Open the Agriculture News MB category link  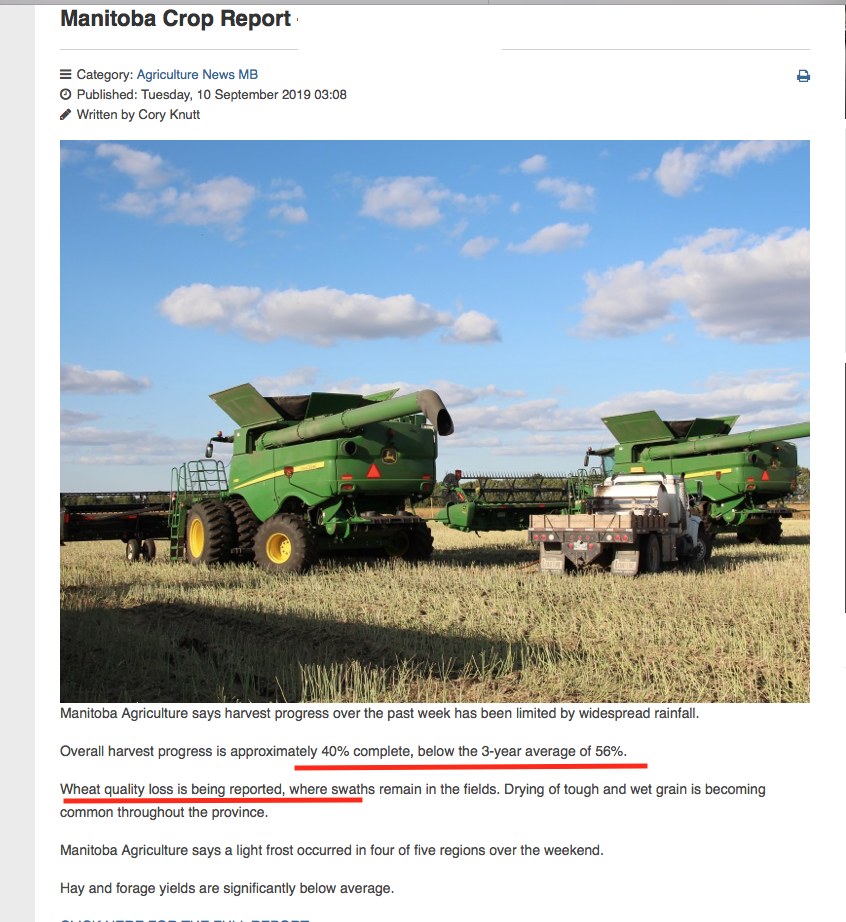coord(198,75)
